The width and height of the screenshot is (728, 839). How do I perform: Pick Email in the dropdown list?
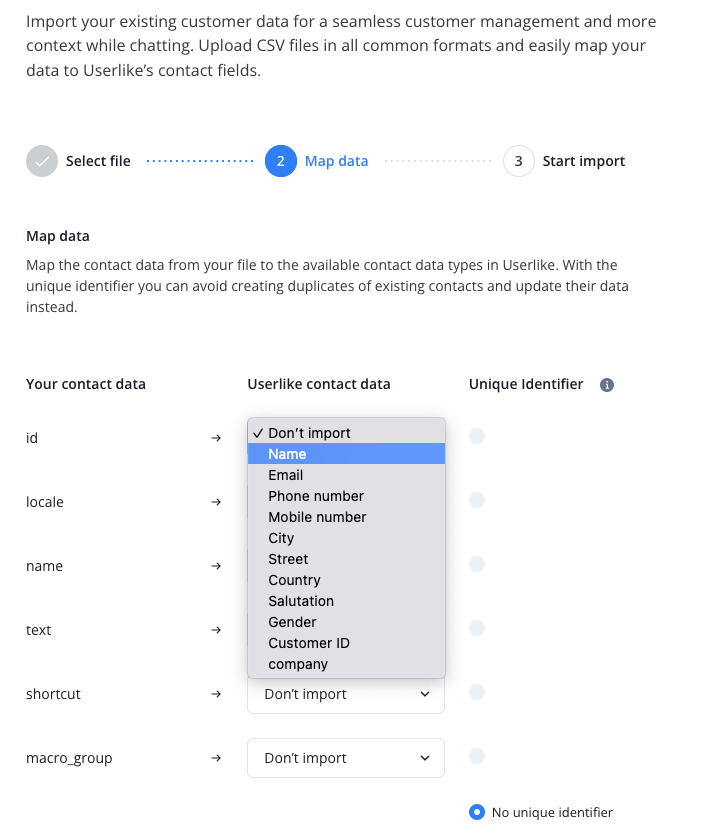[x=286, y=475]
